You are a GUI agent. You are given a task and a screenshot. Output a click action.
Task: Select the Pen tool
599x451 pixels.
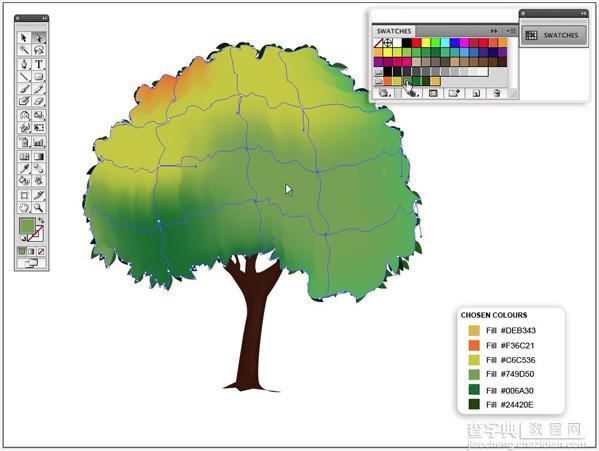pyautogui.click(x=24, y=64)
